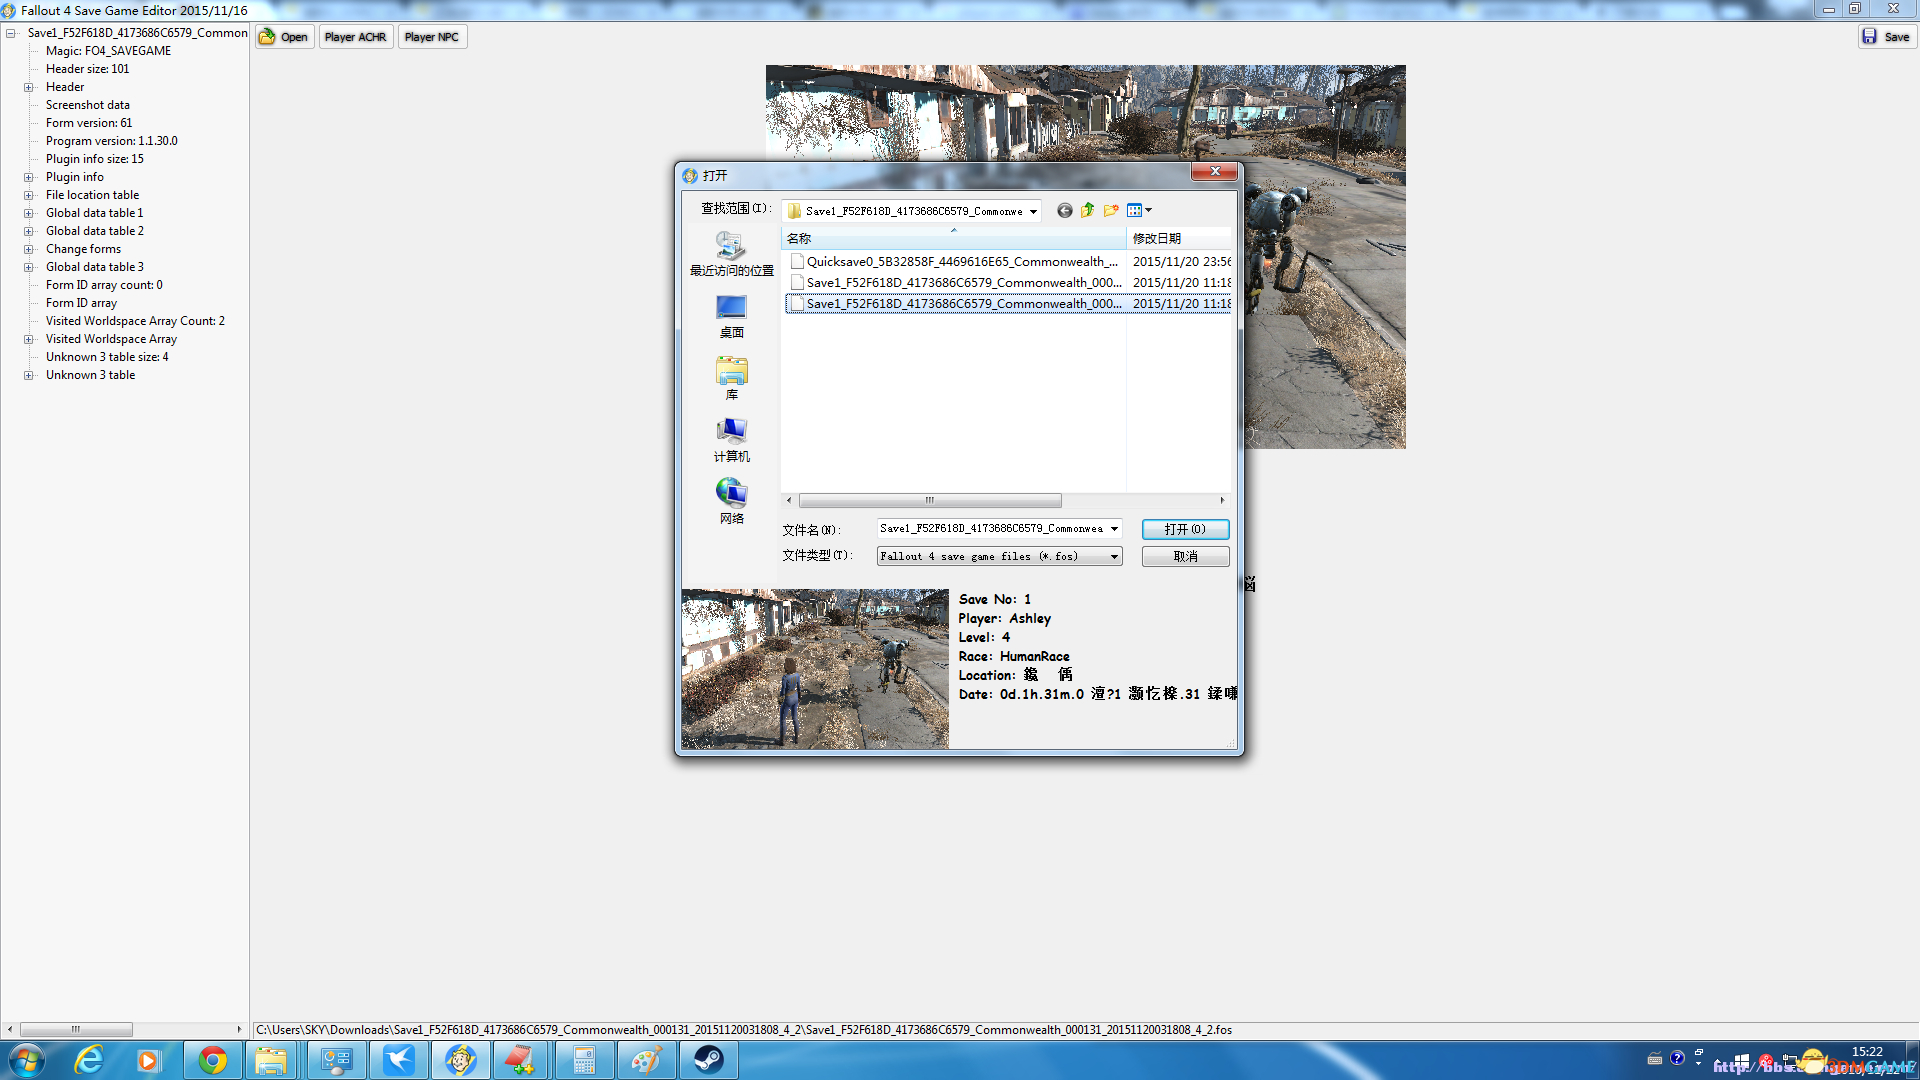Open Windows Explorer from taskbar
The width and height of the screenshot is (1920, 1080).
click(270, 1060)
